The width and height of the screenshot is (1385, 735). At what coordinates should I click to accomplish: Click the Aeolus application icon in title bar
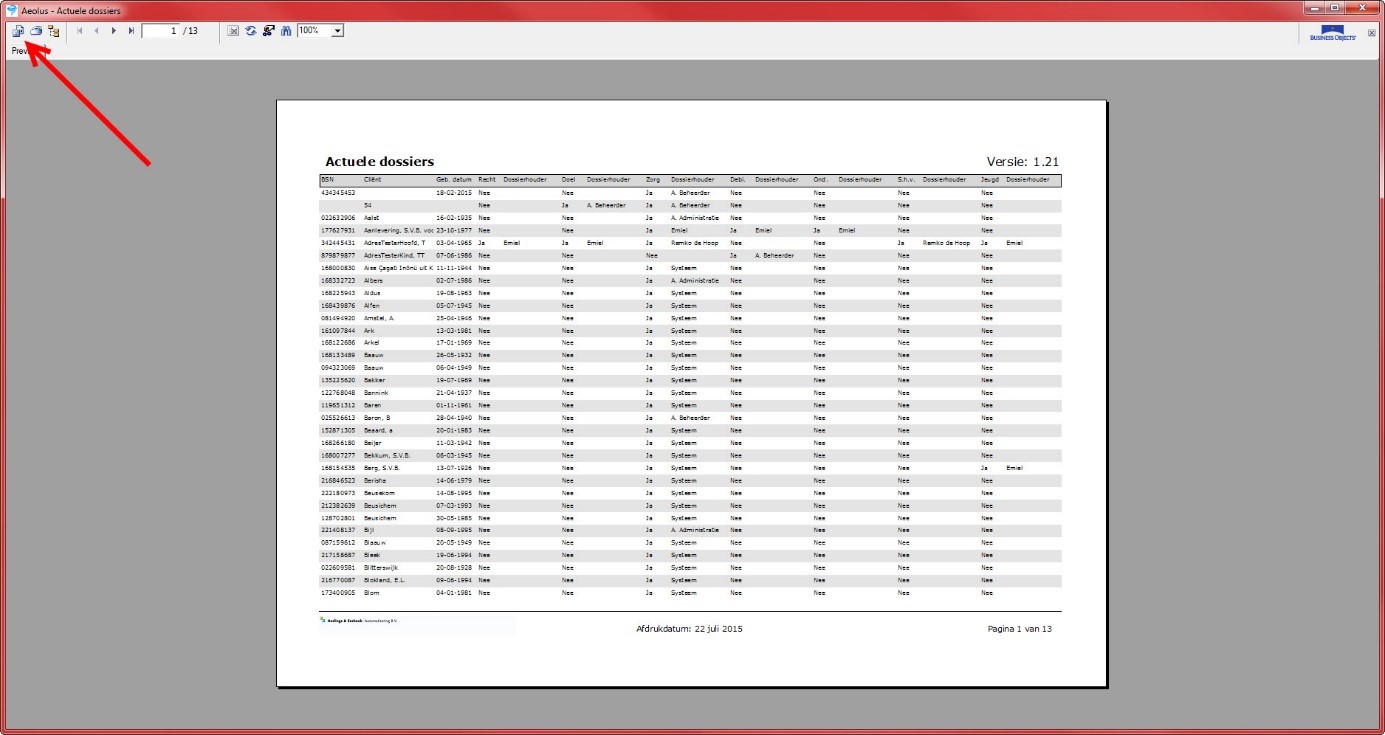(11, 10)
